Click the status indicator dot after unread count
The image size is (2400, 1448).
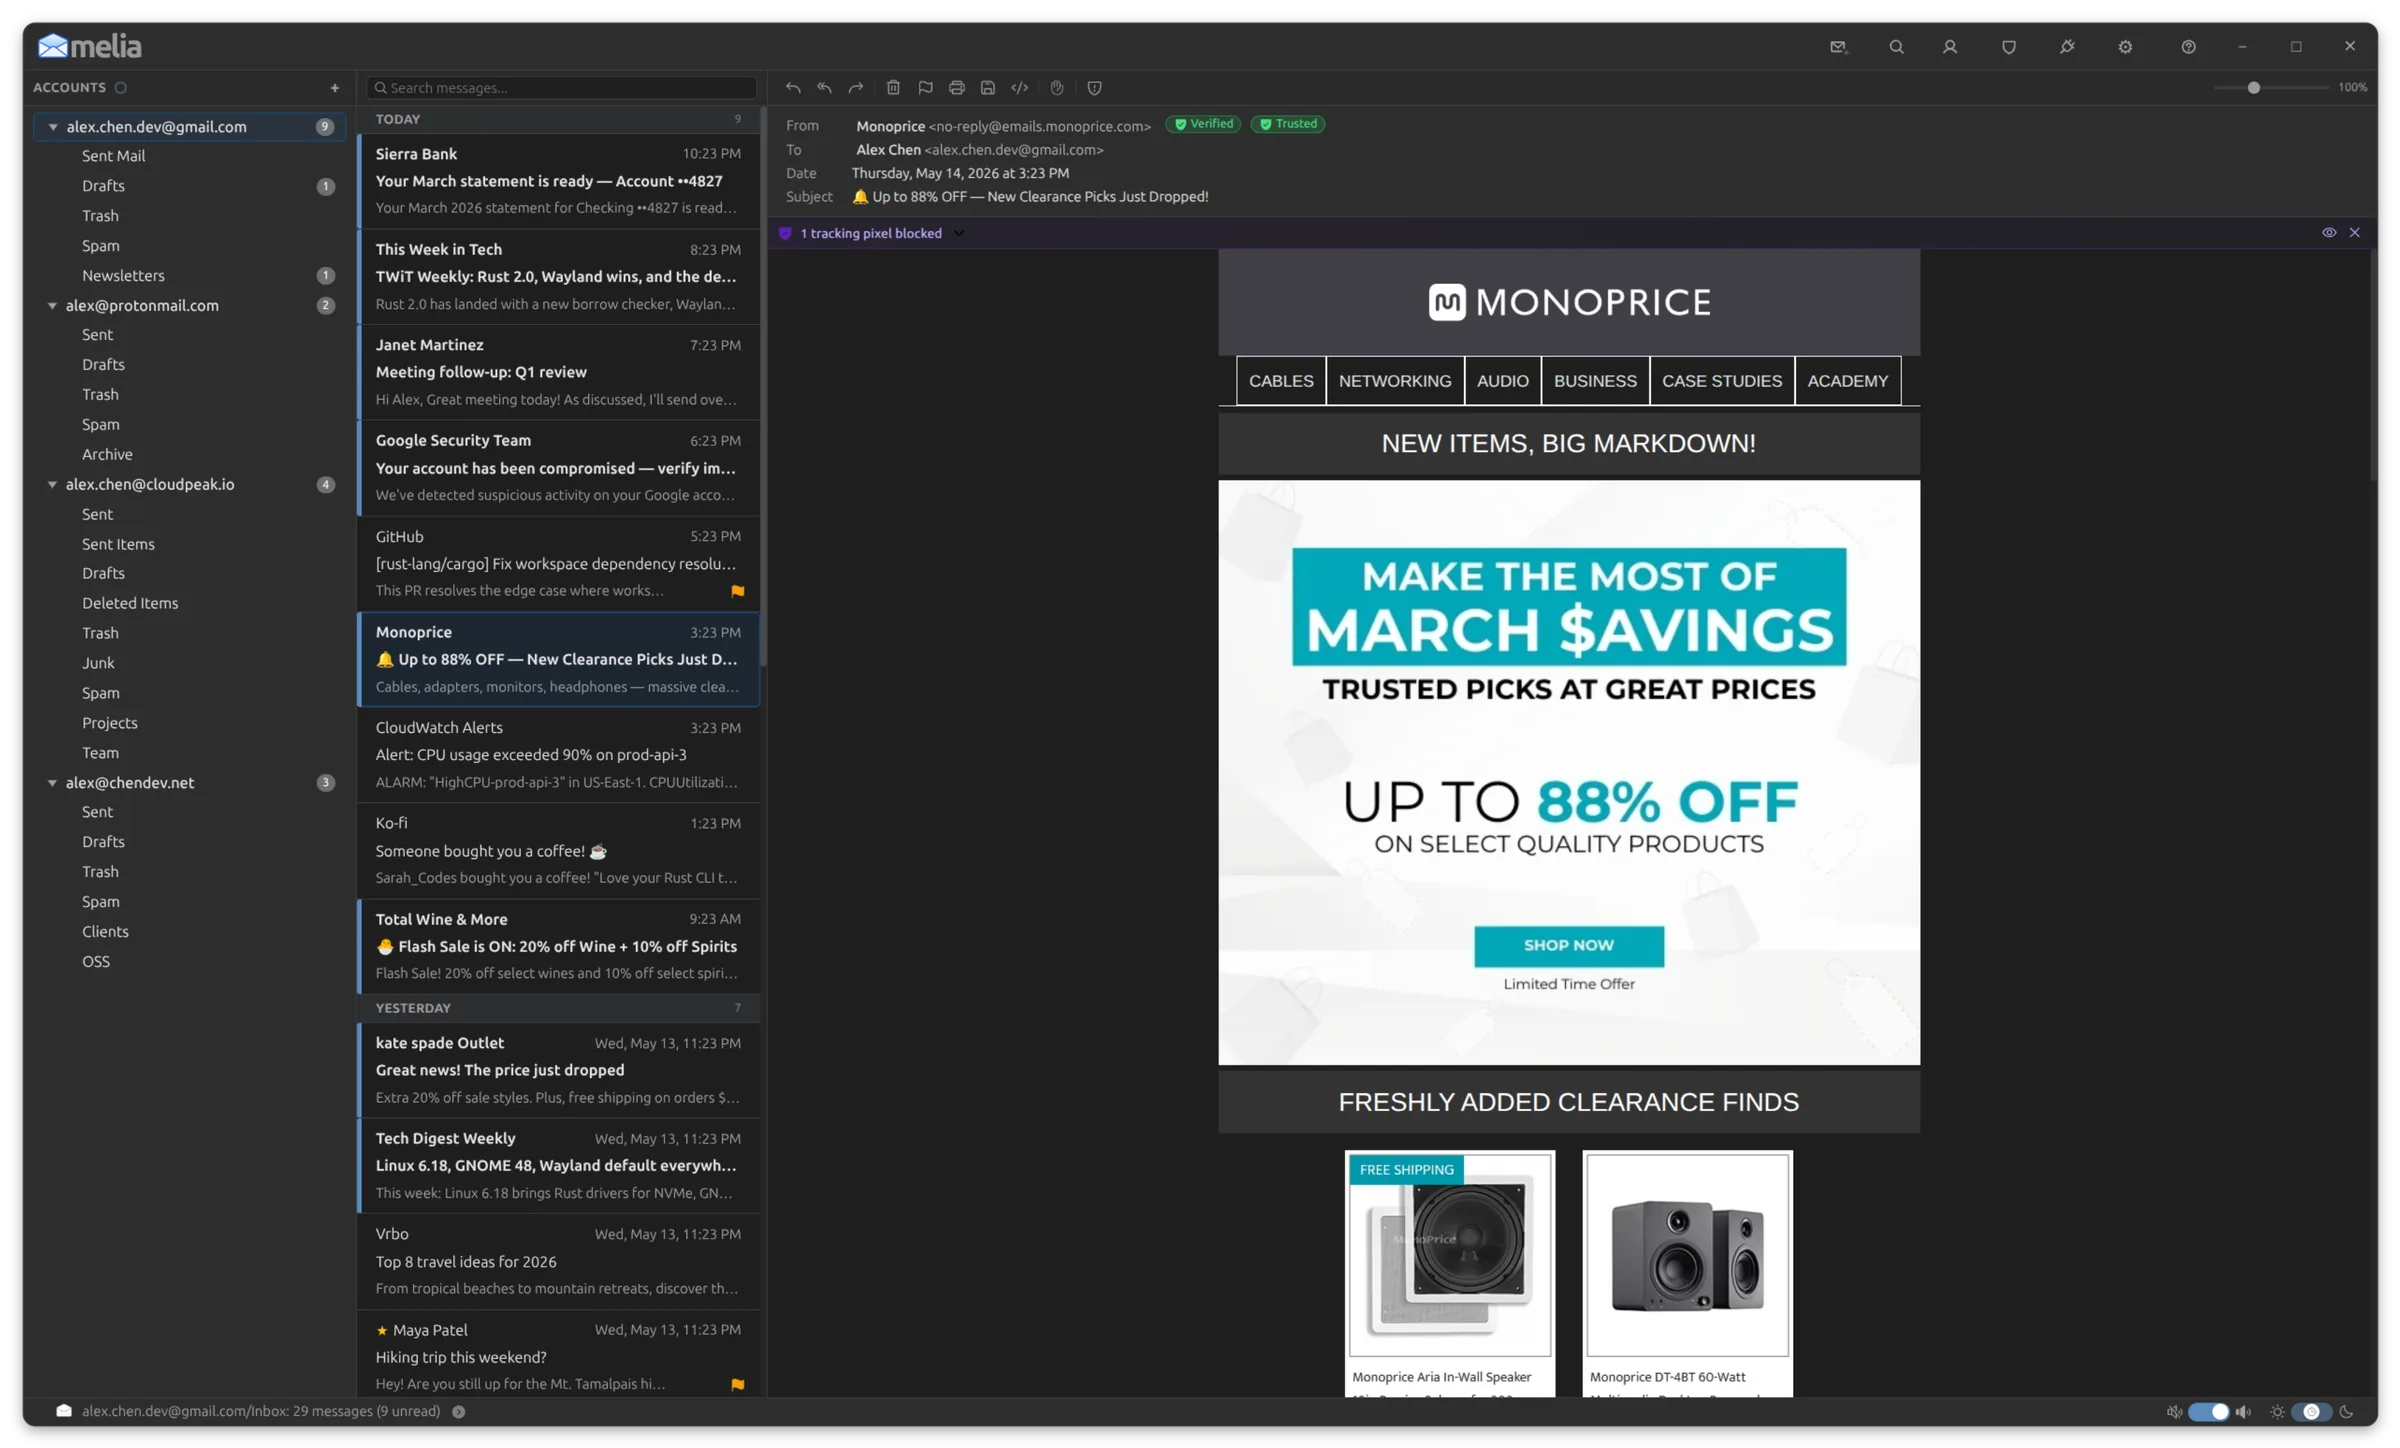click(459, 1412)
